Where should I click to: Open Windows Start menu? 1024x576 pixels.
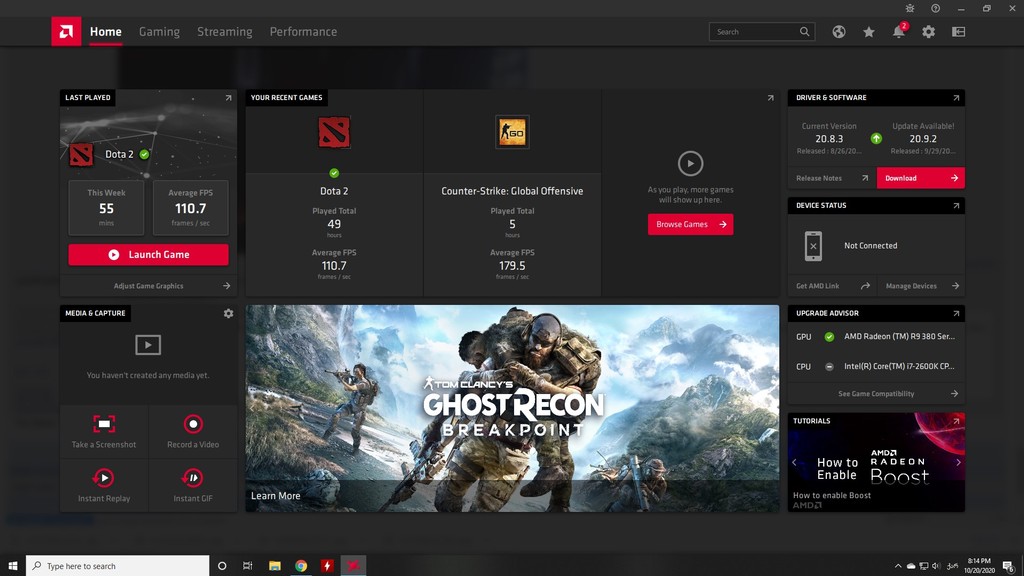click(x=12, y=566)
